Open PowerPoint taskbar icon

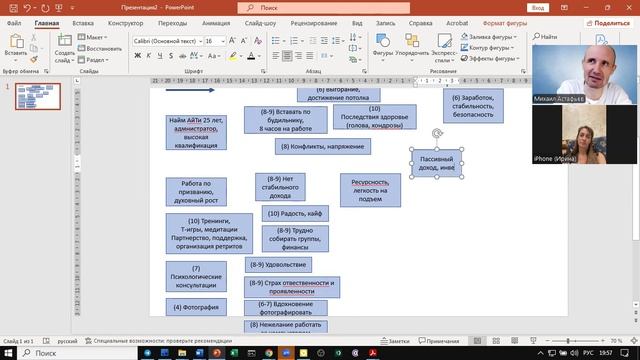[217, 353]
